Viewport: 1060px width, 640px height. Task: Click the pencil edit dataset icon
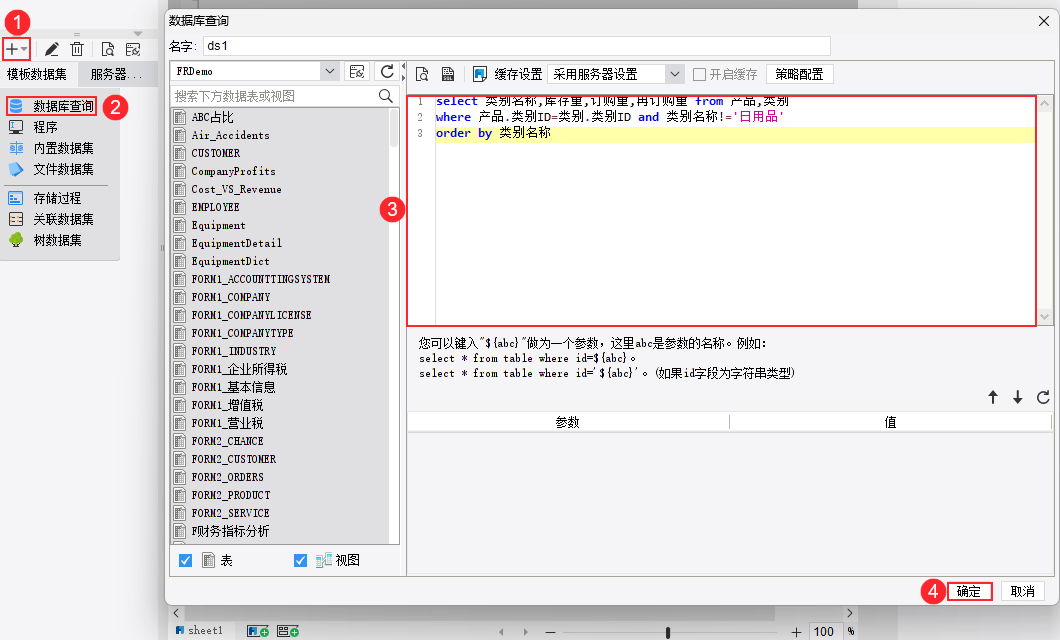click(51, 49)
